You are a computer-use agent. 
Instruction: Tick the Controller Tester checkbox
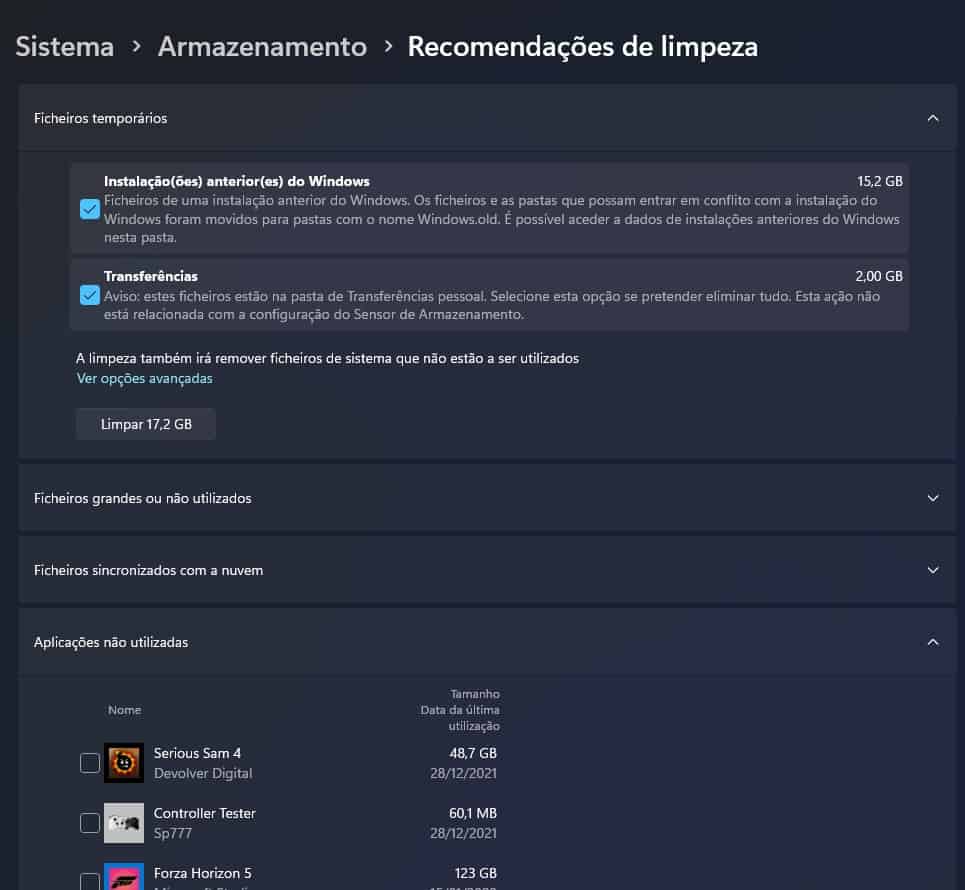[x=90, y=823]
